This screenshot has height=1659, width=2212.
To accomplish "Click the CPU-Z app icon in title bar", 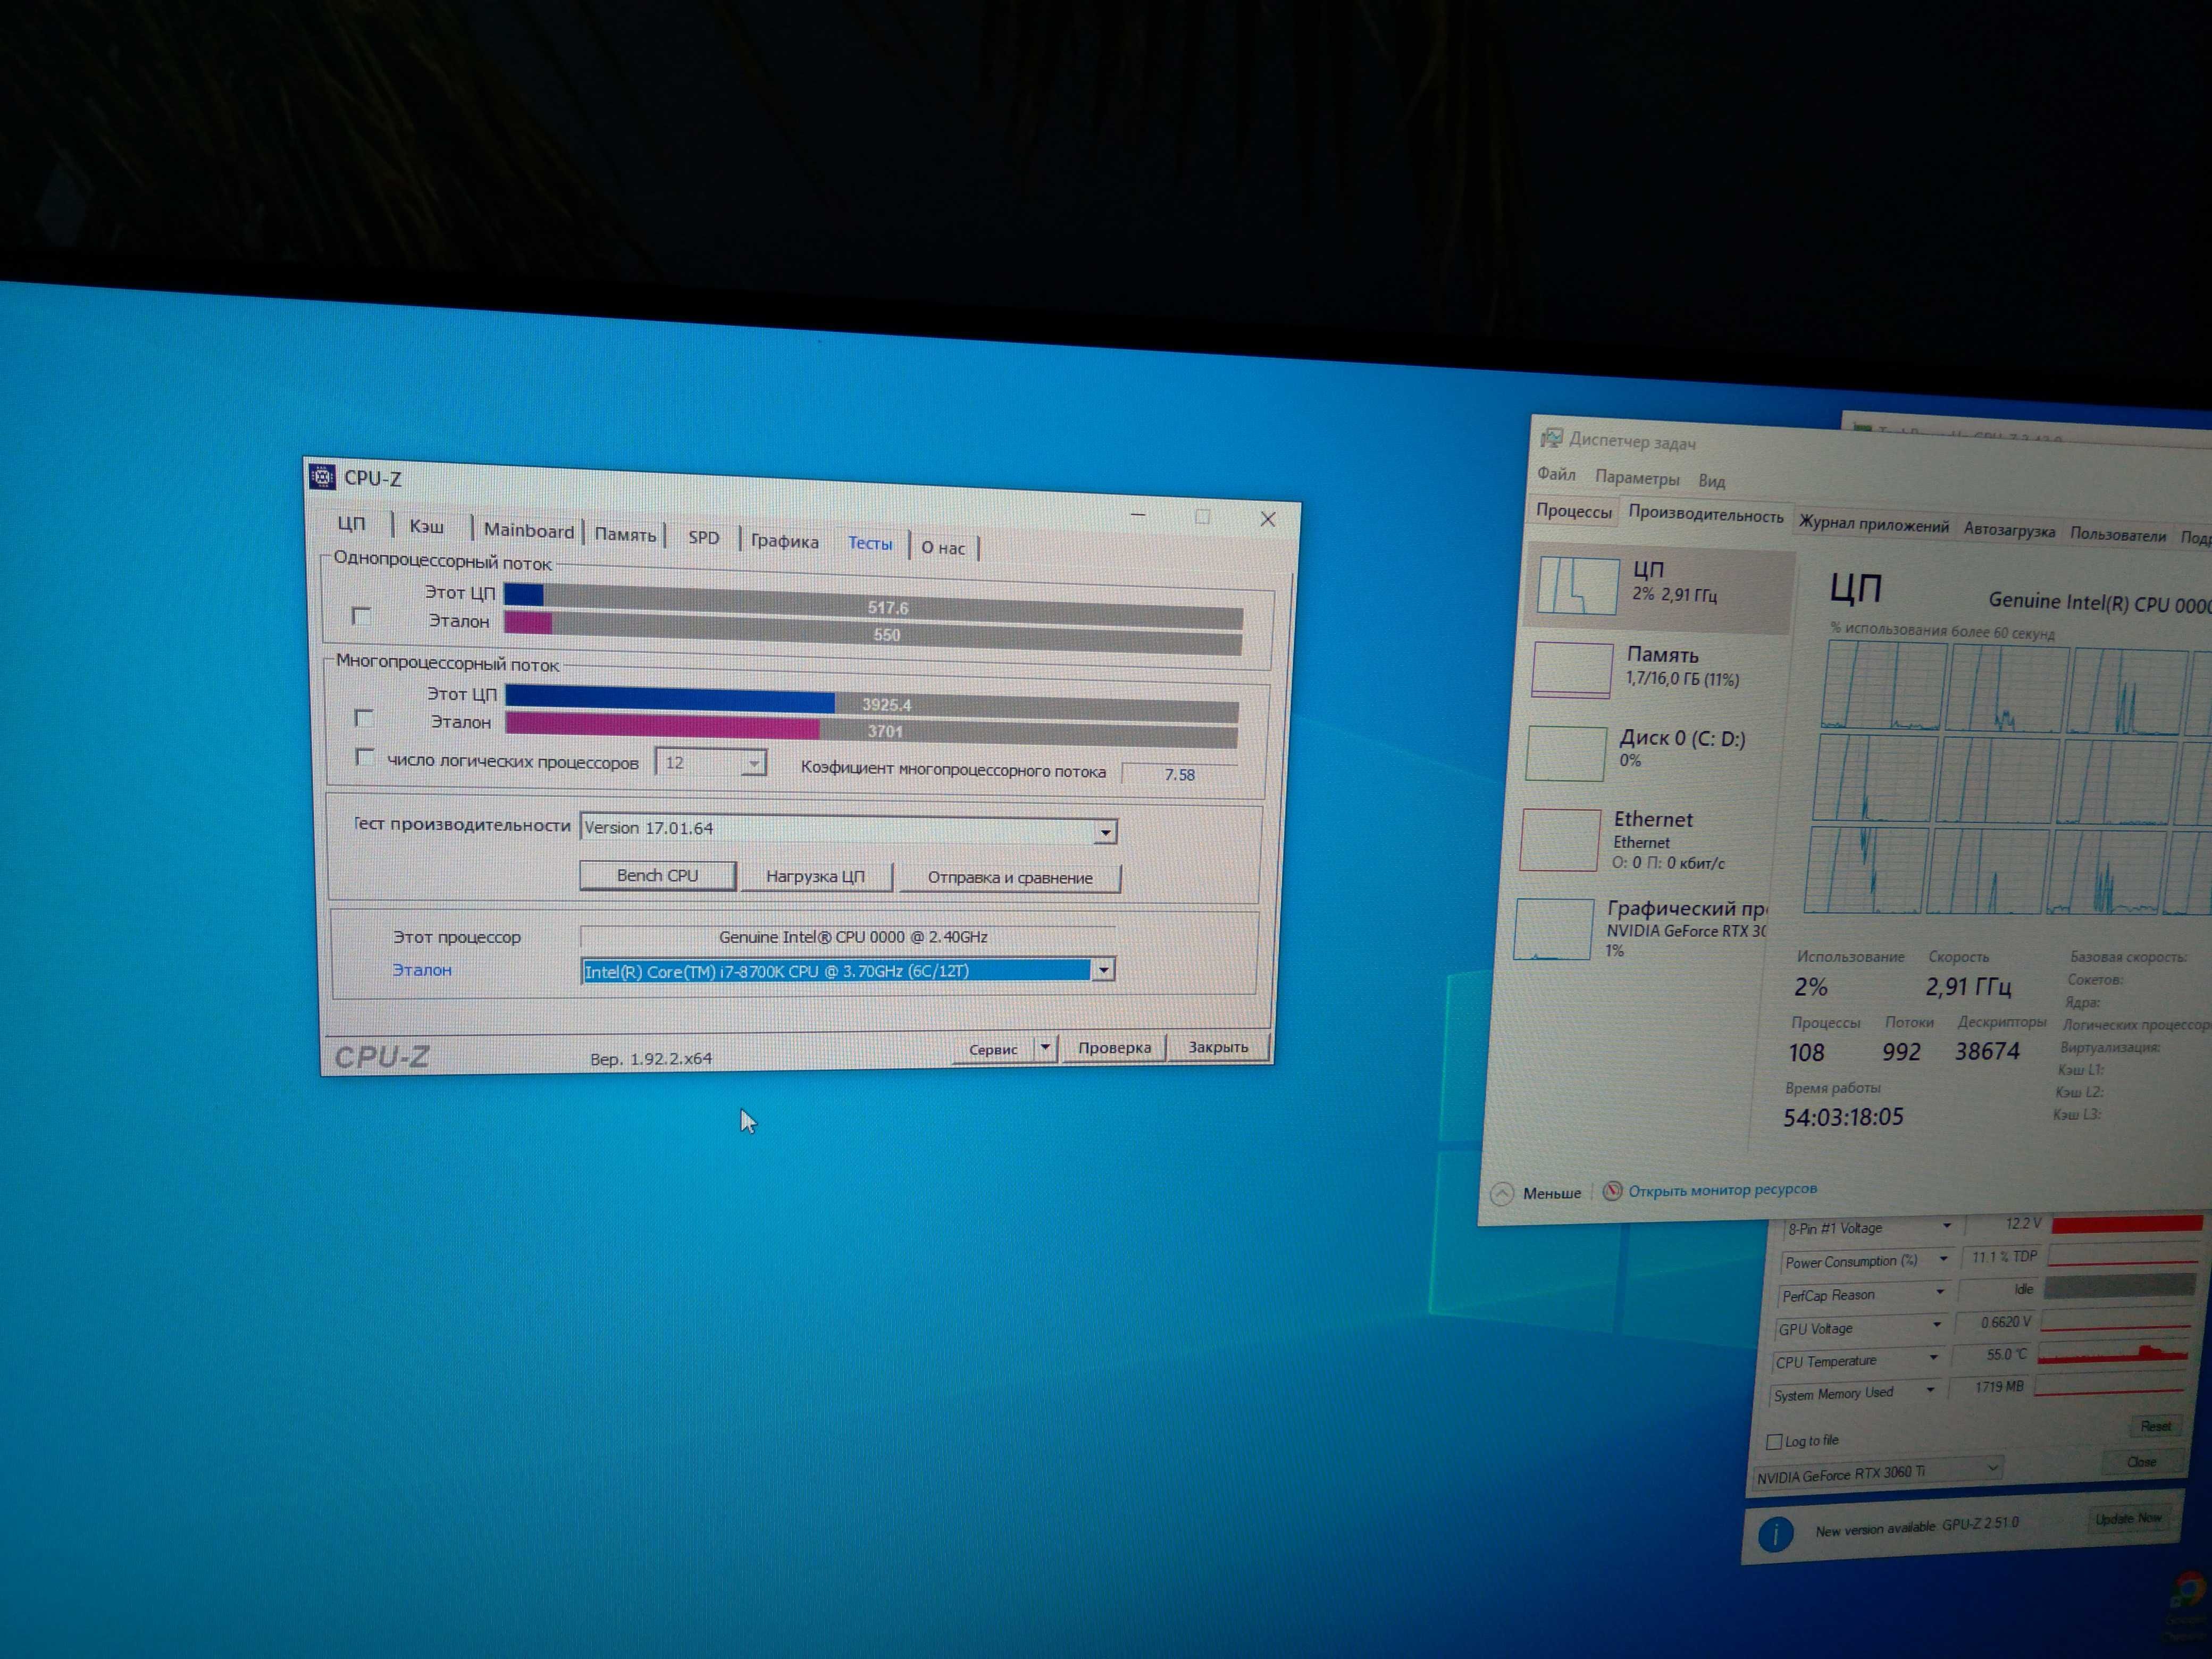I will click(322, 477).
